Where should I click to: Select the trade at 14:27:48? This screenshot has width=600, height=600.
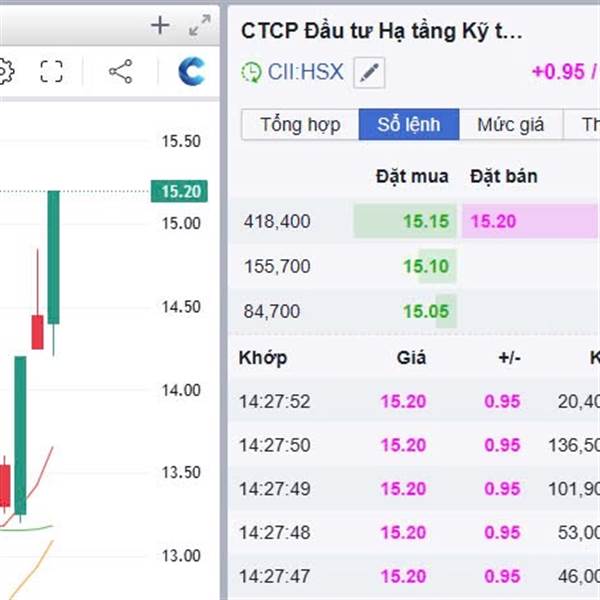414,532
